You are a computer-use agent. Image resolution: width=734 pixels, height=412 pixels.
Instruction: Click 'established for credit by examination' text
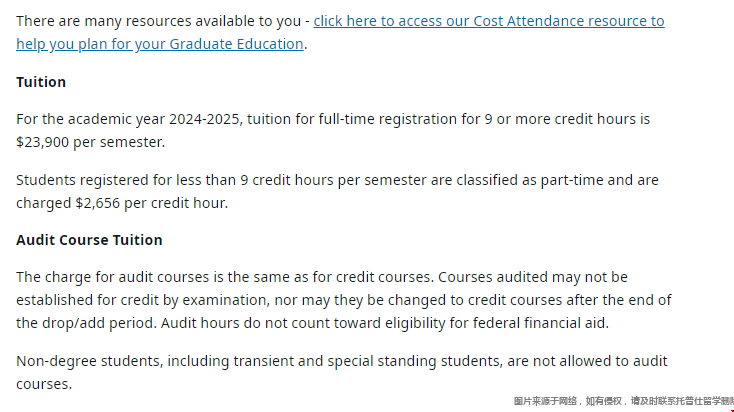[143, 300]
